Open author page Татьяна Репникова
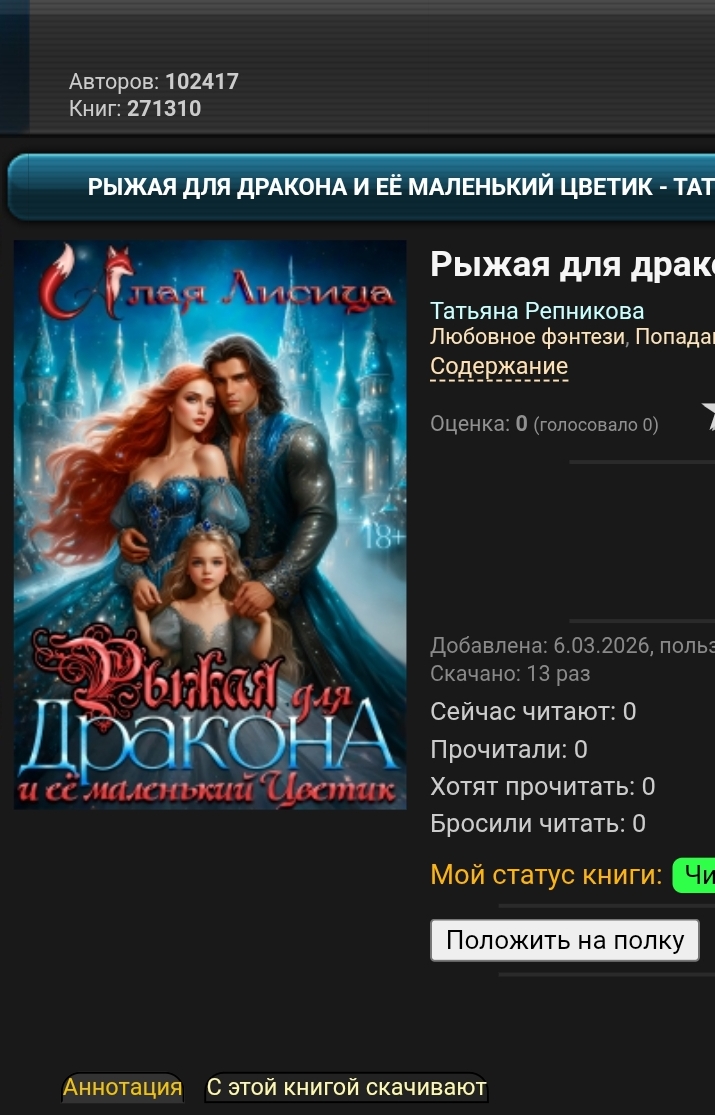 pyautogui.click(x=537, y=311)
